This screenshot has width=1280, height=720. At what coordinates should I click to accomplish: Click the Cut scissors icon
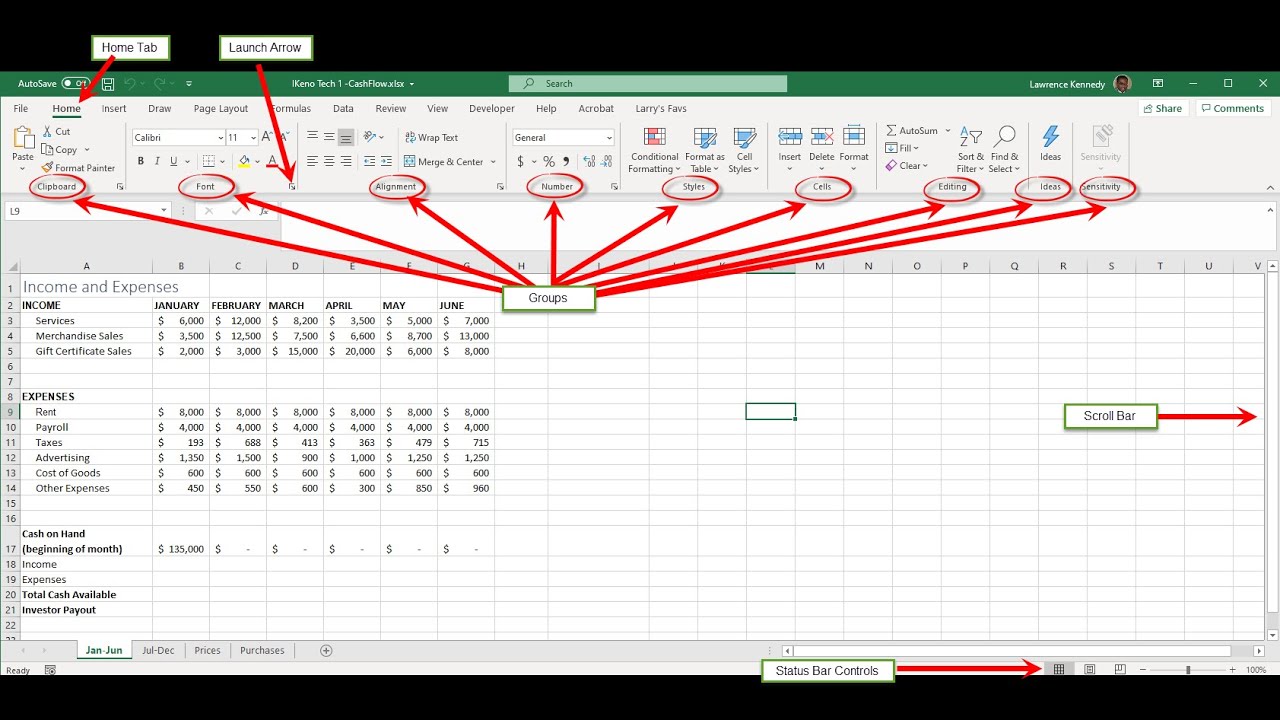pos(47,131)
